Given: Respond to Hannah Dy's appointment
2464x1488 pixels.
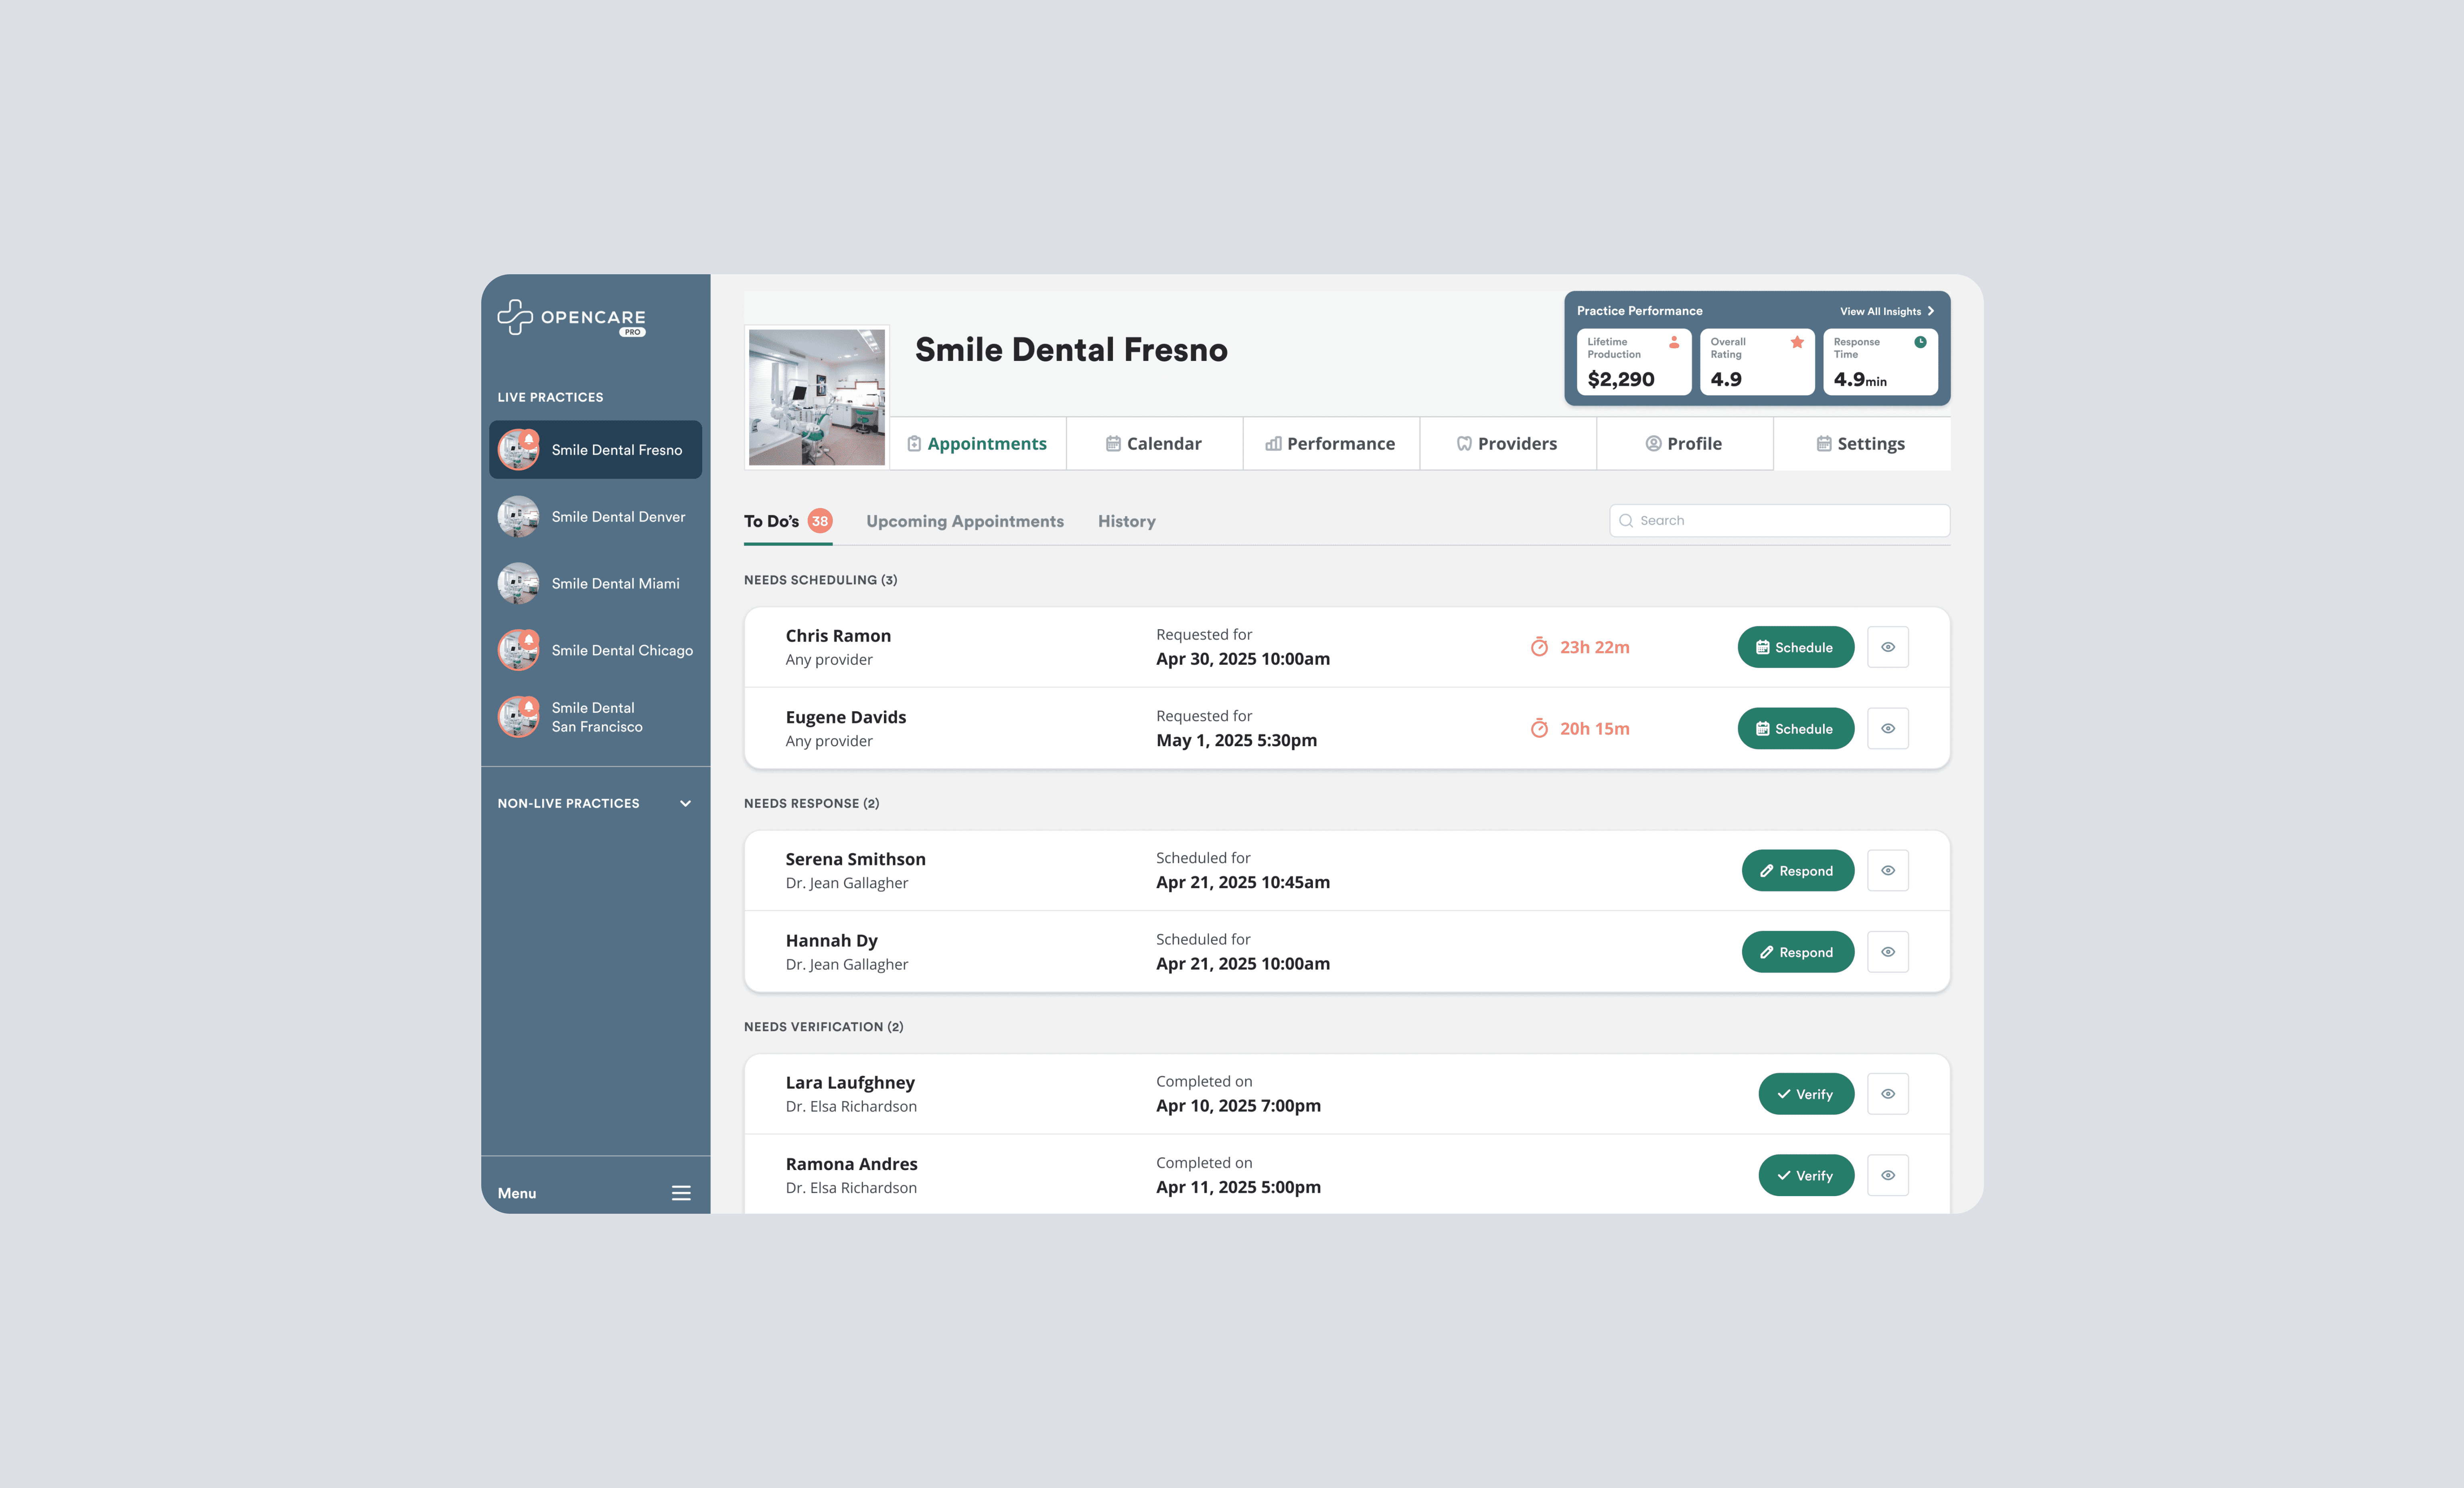Looking at the screenshot, I should [x=1797, y=952].
